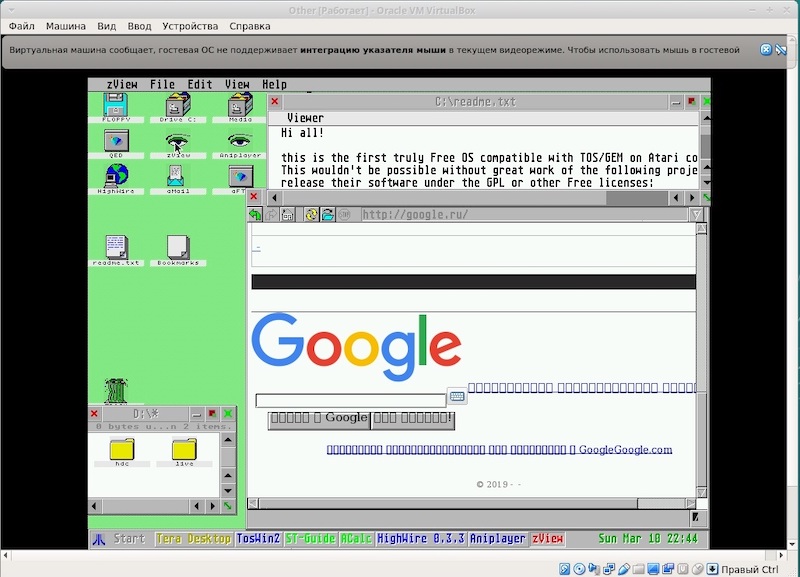Image resolution: width=800 pixels, height=577 pixels.
Task: Open the View menu
Action: click(x=237, y=85)
